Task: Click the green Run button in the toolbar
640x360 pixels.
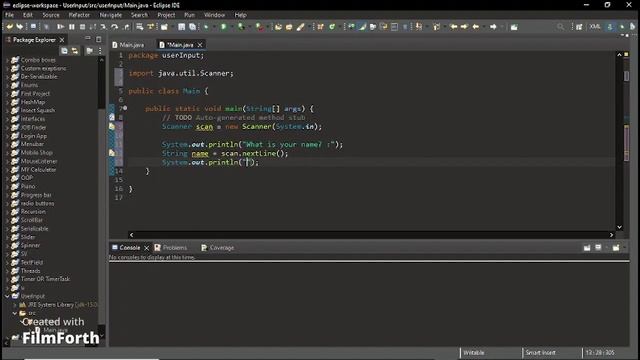Action: (x=224, y=27)
